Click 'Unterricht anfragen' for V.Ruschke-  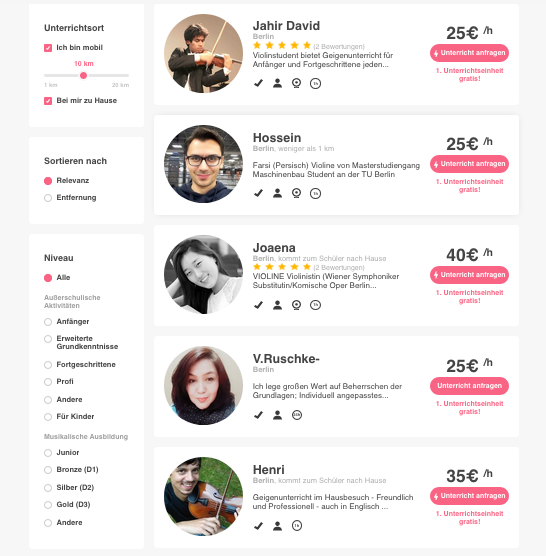[x=469, y=386]
